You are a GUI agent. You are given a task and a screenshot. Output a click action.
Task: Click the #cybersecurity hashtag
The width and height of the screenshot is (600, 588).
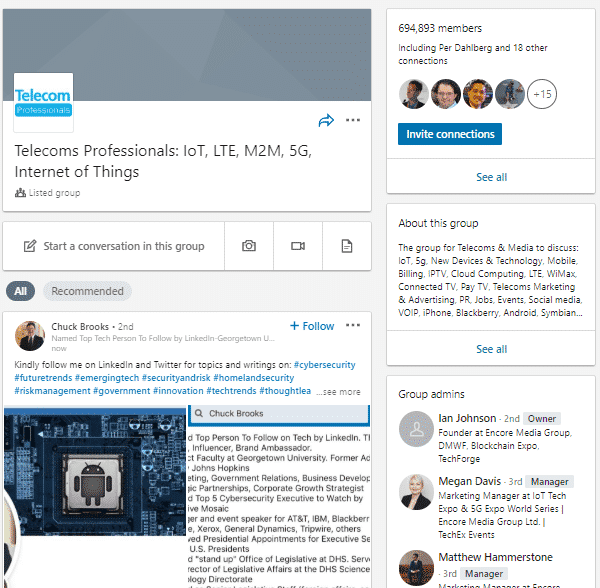324,365
